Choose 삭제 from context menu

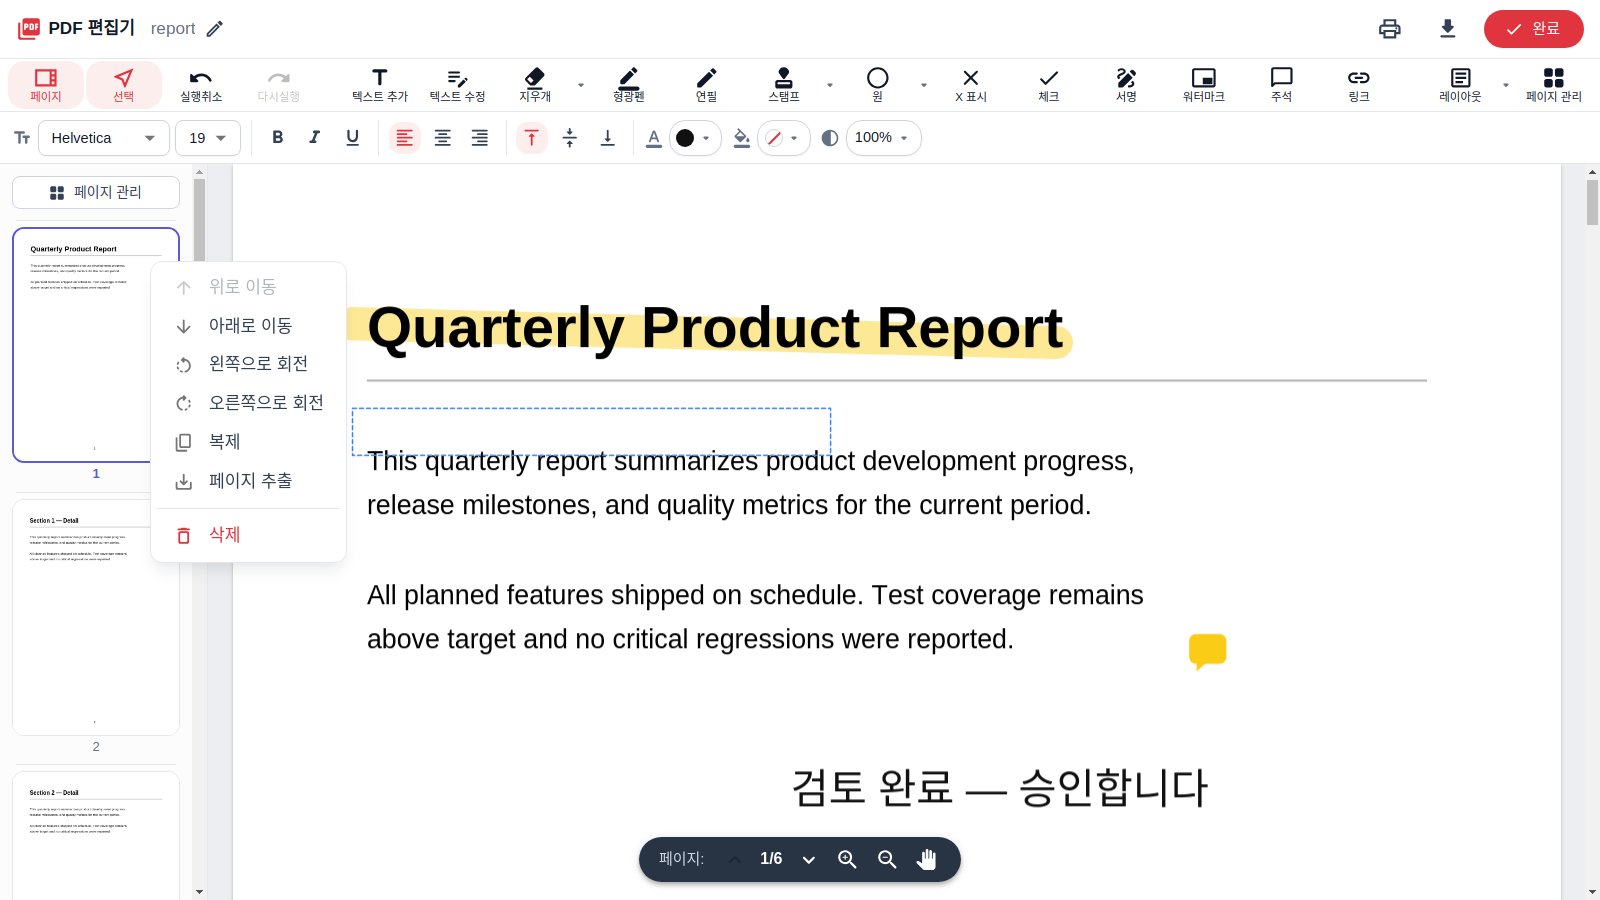248,535
